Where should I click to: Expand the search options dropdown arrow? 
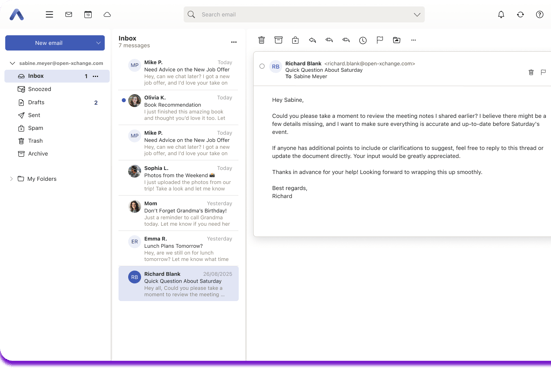pyautogui.click(x=417, y=14)
